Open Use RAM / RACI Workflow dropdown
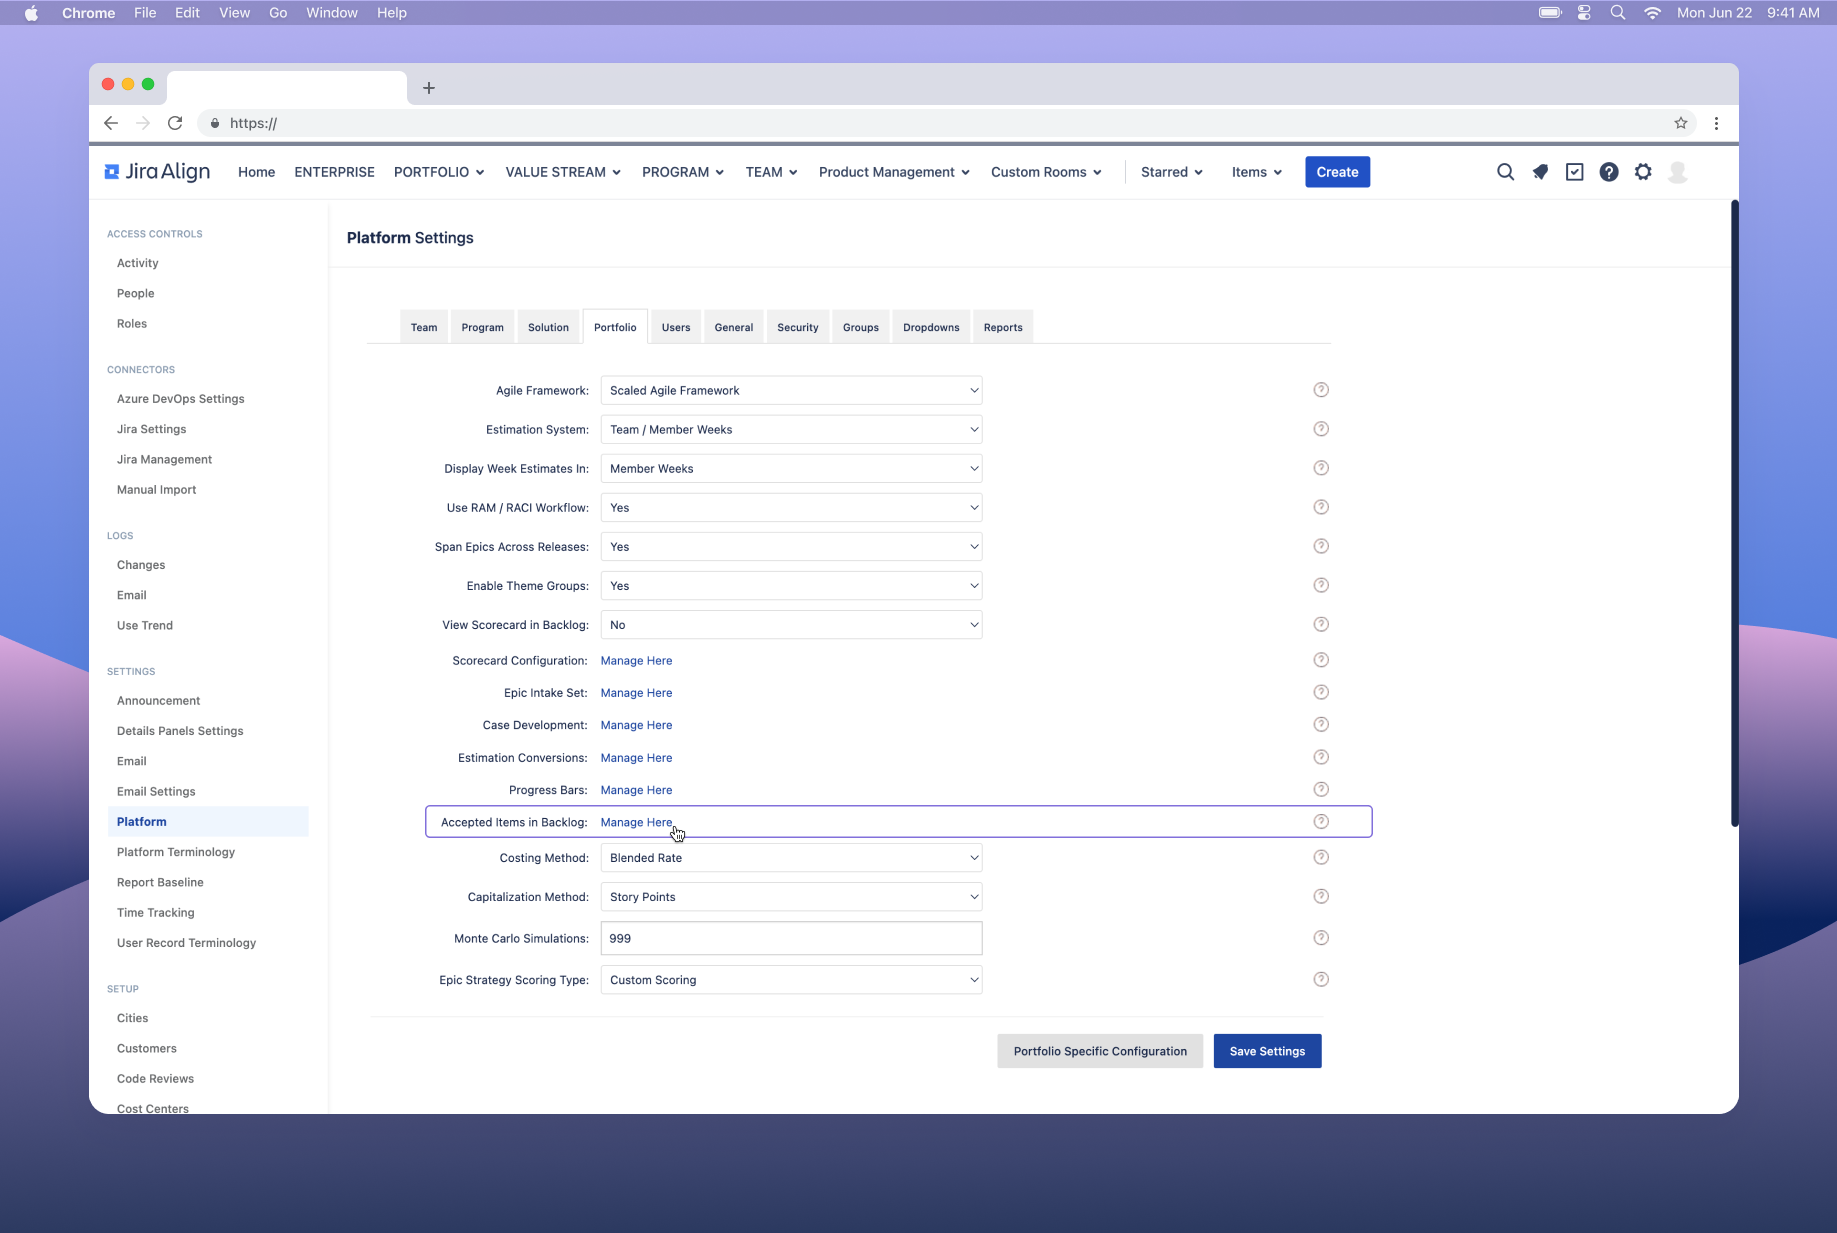Image resolution: width=1837 pixels, height=1233 pixels. pyautogui.click(x=791, y=507)
